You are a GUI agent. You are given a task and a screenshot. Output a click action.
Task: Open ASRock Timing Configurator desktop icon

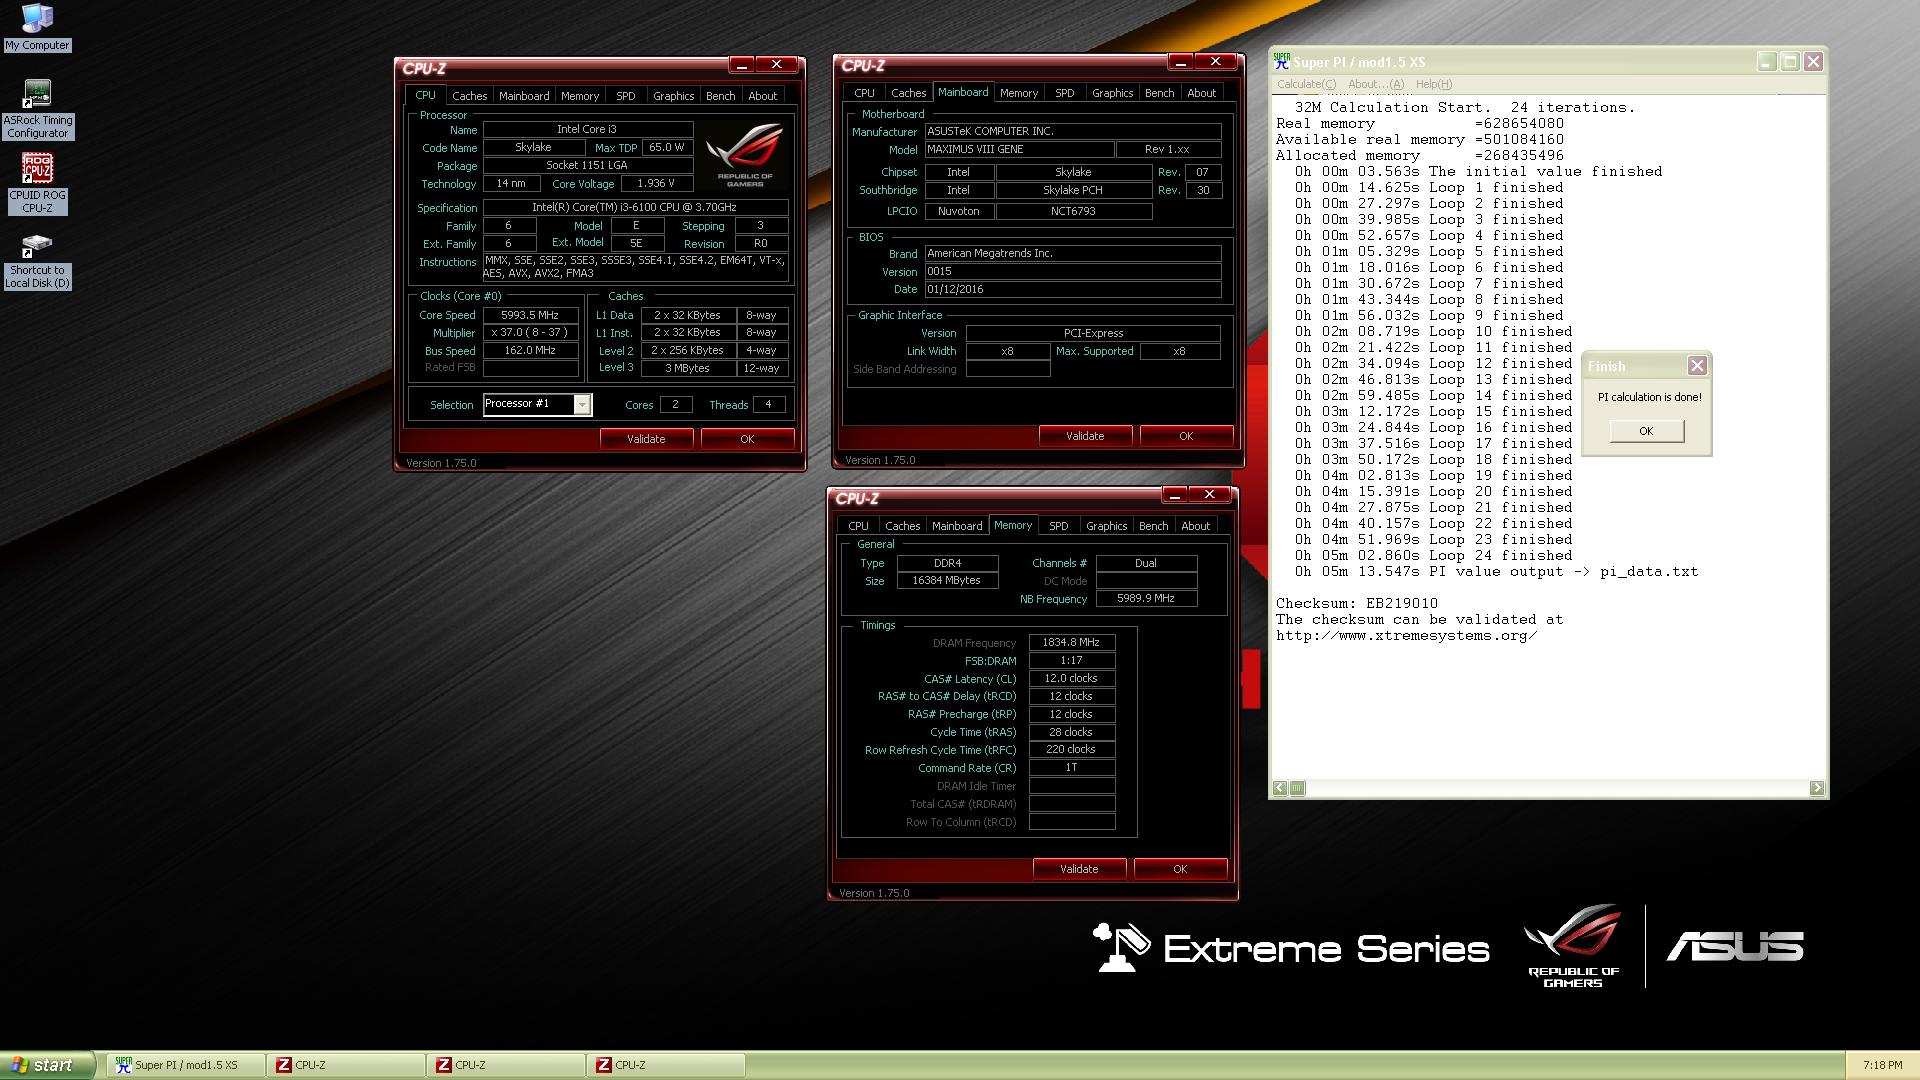coord(37,109)
